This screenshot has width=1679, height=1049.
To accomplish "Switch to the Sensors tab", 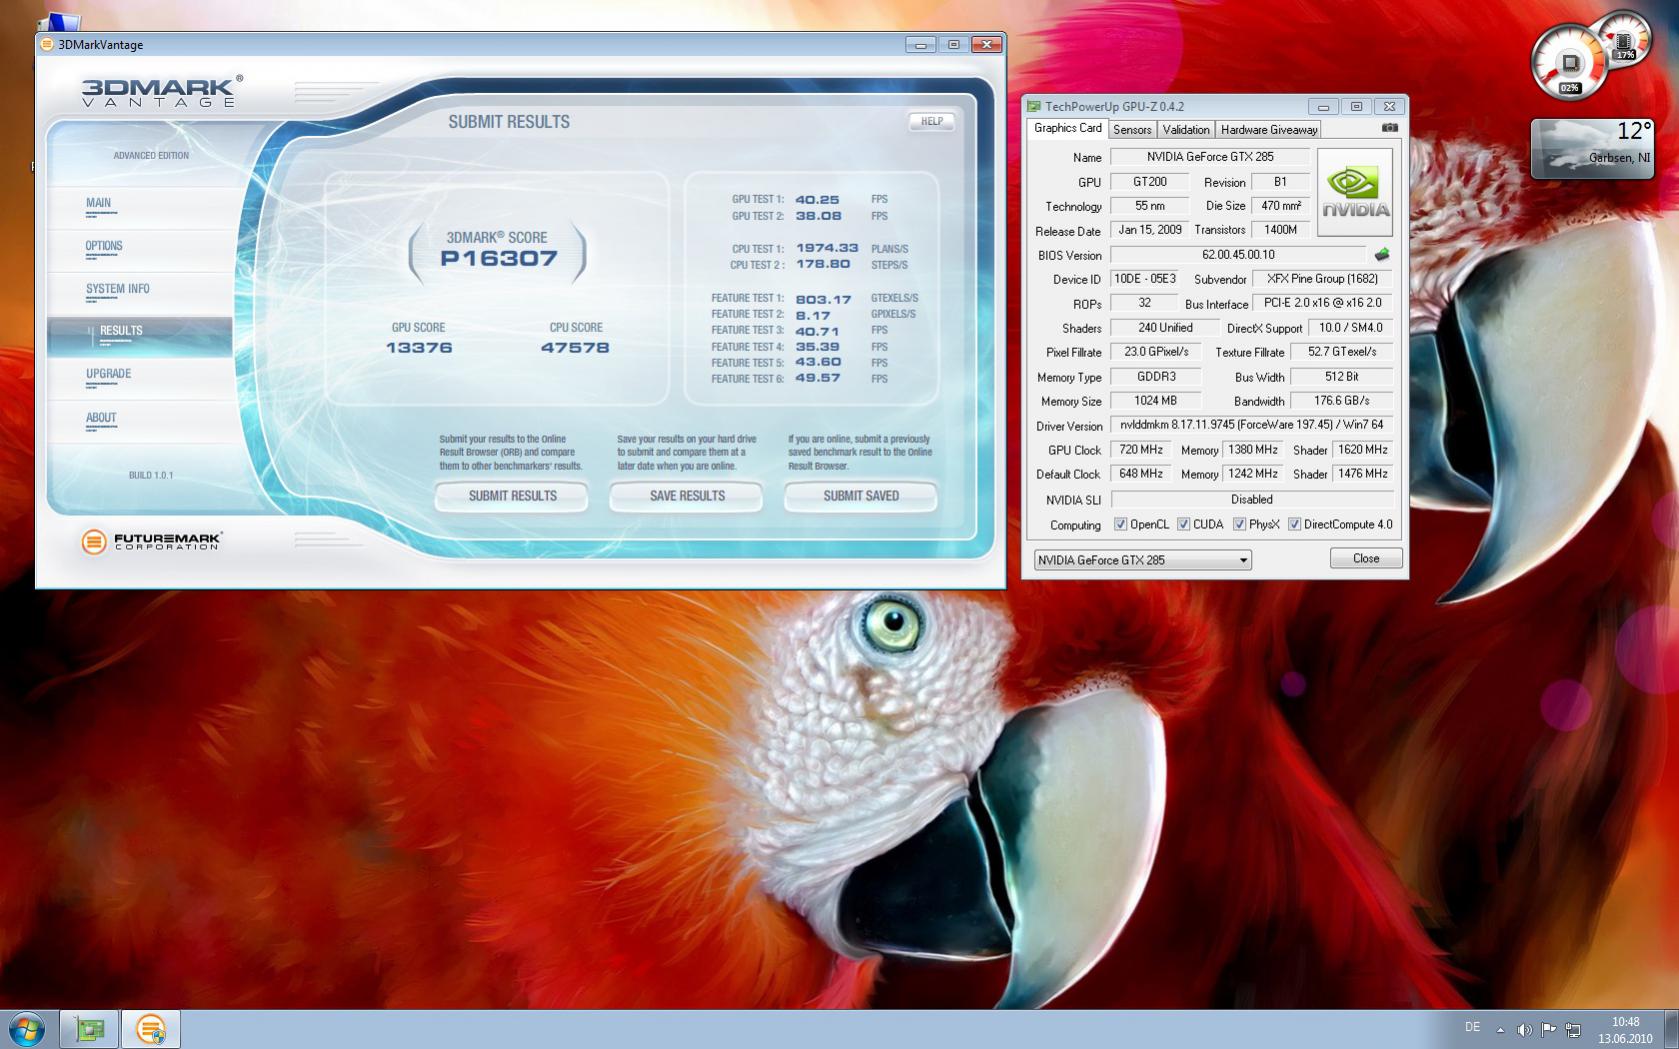I will (1132, 129).
